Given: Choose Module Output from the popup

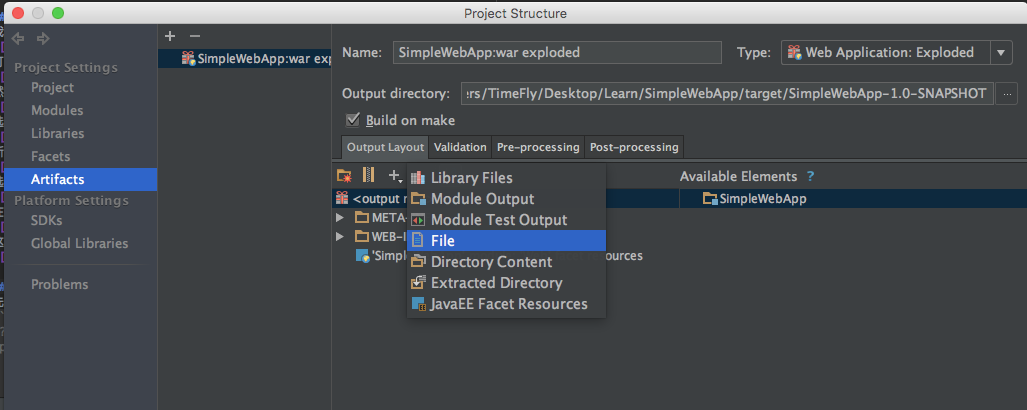Looking at the screenshot, I should tap(506, 199).
